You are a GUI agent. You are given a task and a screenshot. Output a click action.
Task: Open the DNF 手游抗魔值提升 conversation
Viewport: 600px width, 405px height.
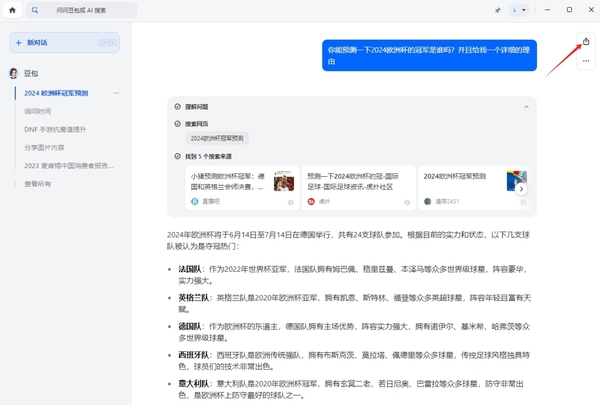pyautogui.click(x=55, y=129)
